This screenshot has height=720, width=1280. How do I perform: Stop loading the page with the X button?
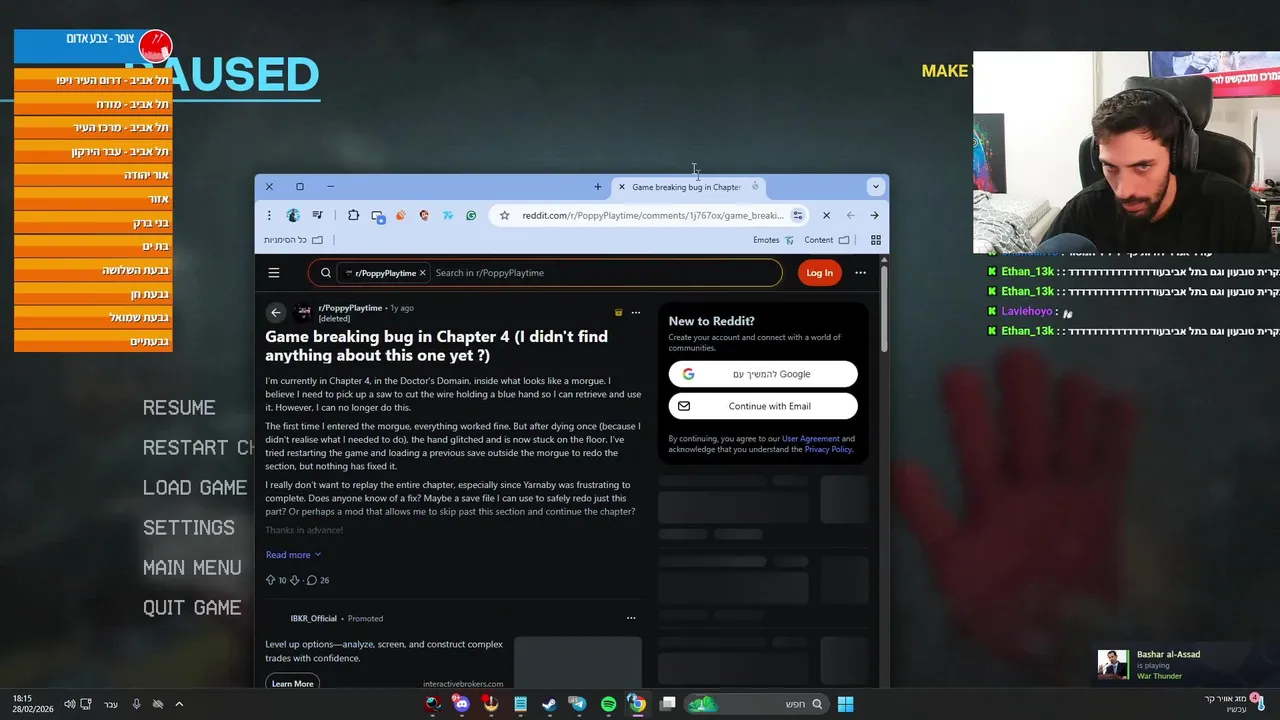[826, 215]
